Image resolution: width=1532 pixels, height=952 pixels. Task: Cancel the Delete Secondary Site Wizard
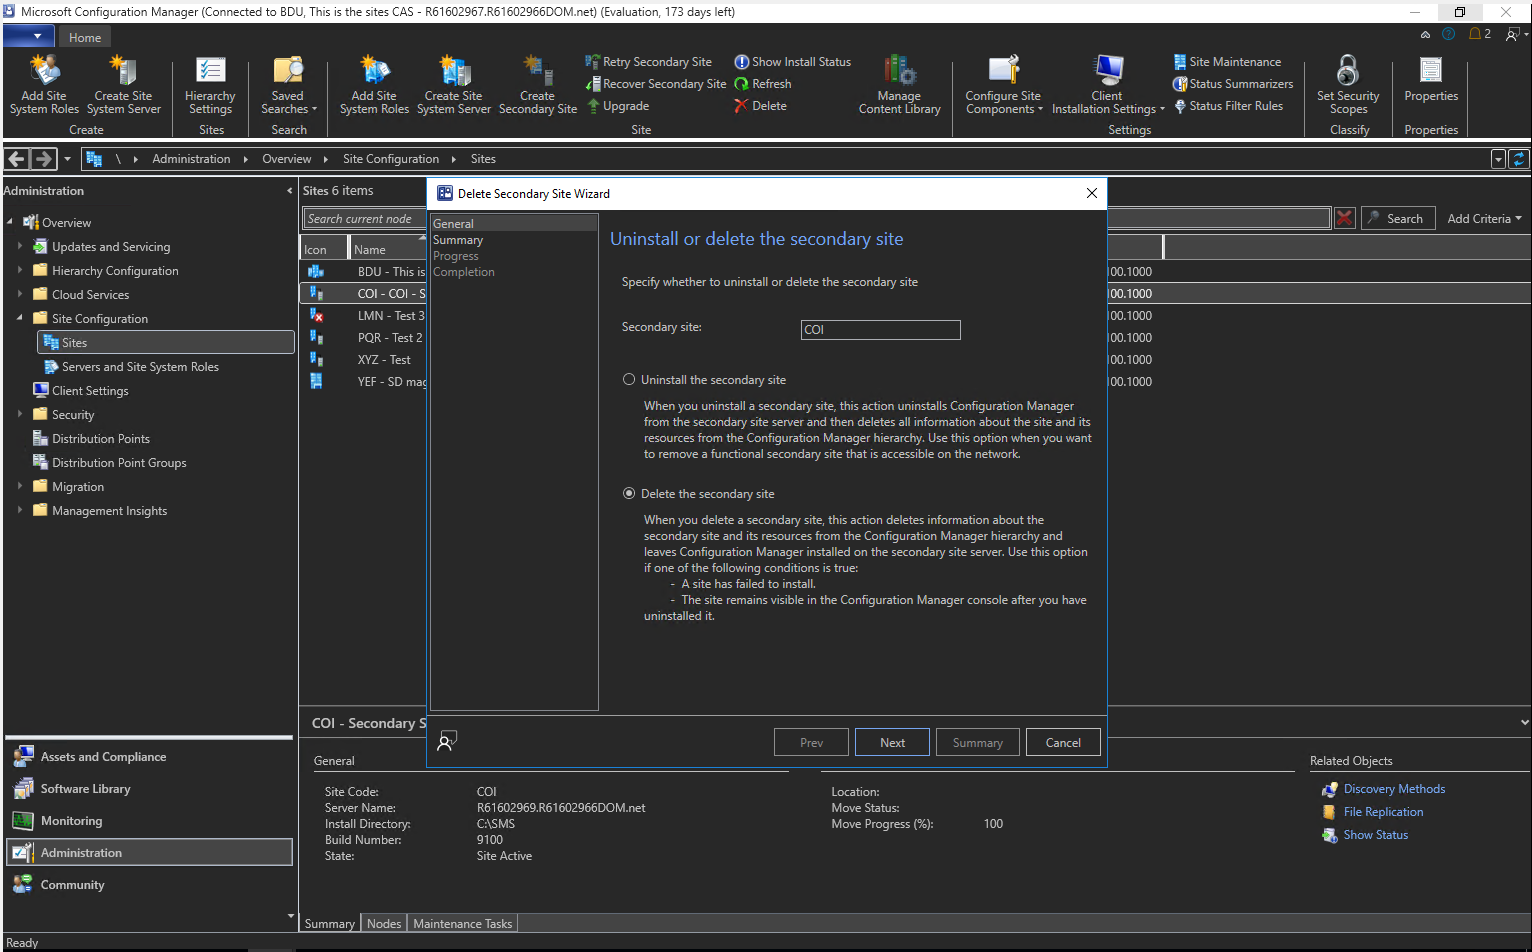click(x=1063, y=741)
